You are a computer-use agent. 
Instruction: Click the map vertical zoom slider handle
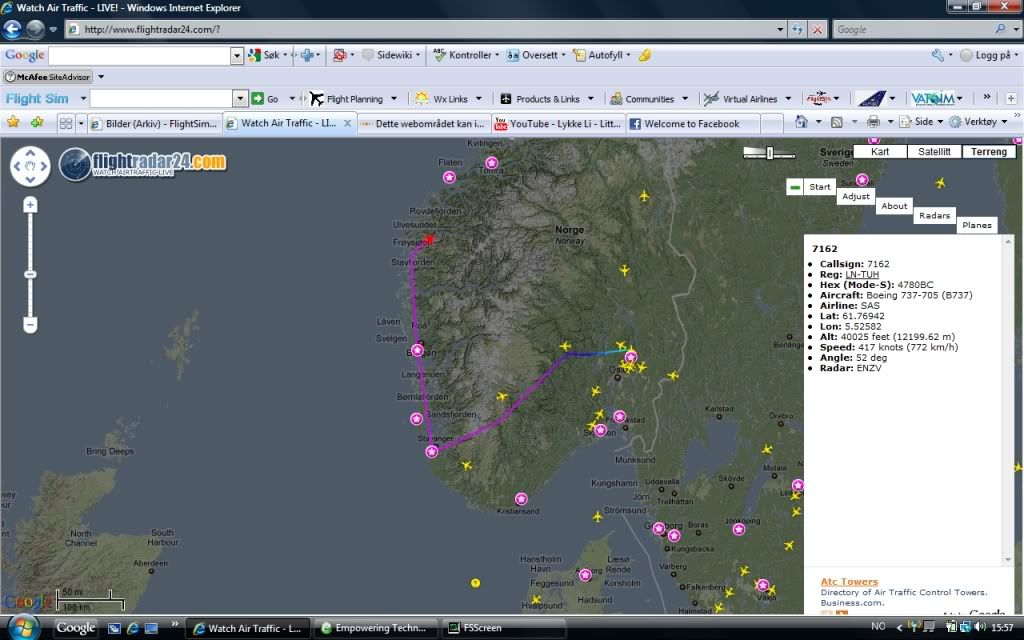tap(30, 274)
